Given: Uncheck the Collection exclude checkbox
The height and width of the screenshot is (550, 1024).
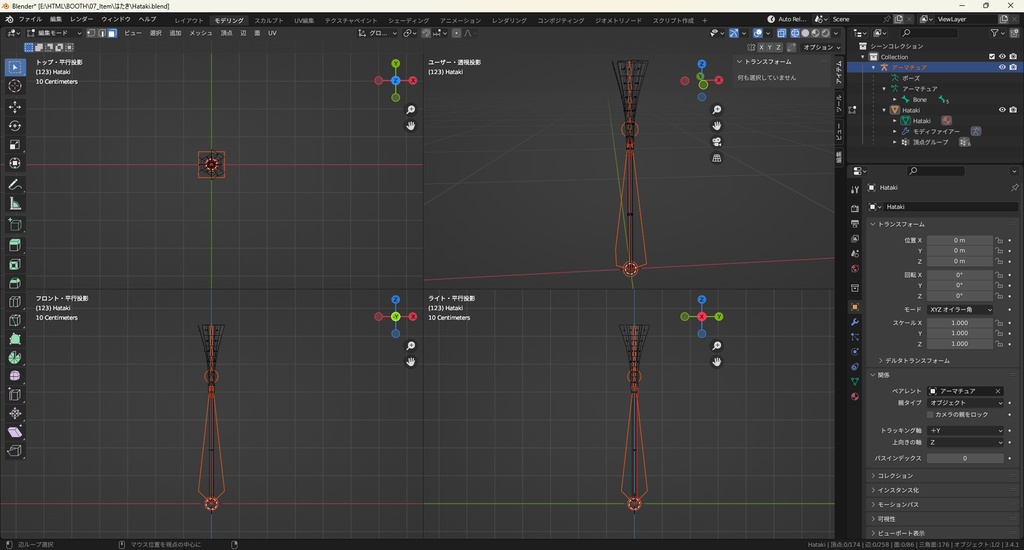Looking at the screenshot, I should (991, 57).
